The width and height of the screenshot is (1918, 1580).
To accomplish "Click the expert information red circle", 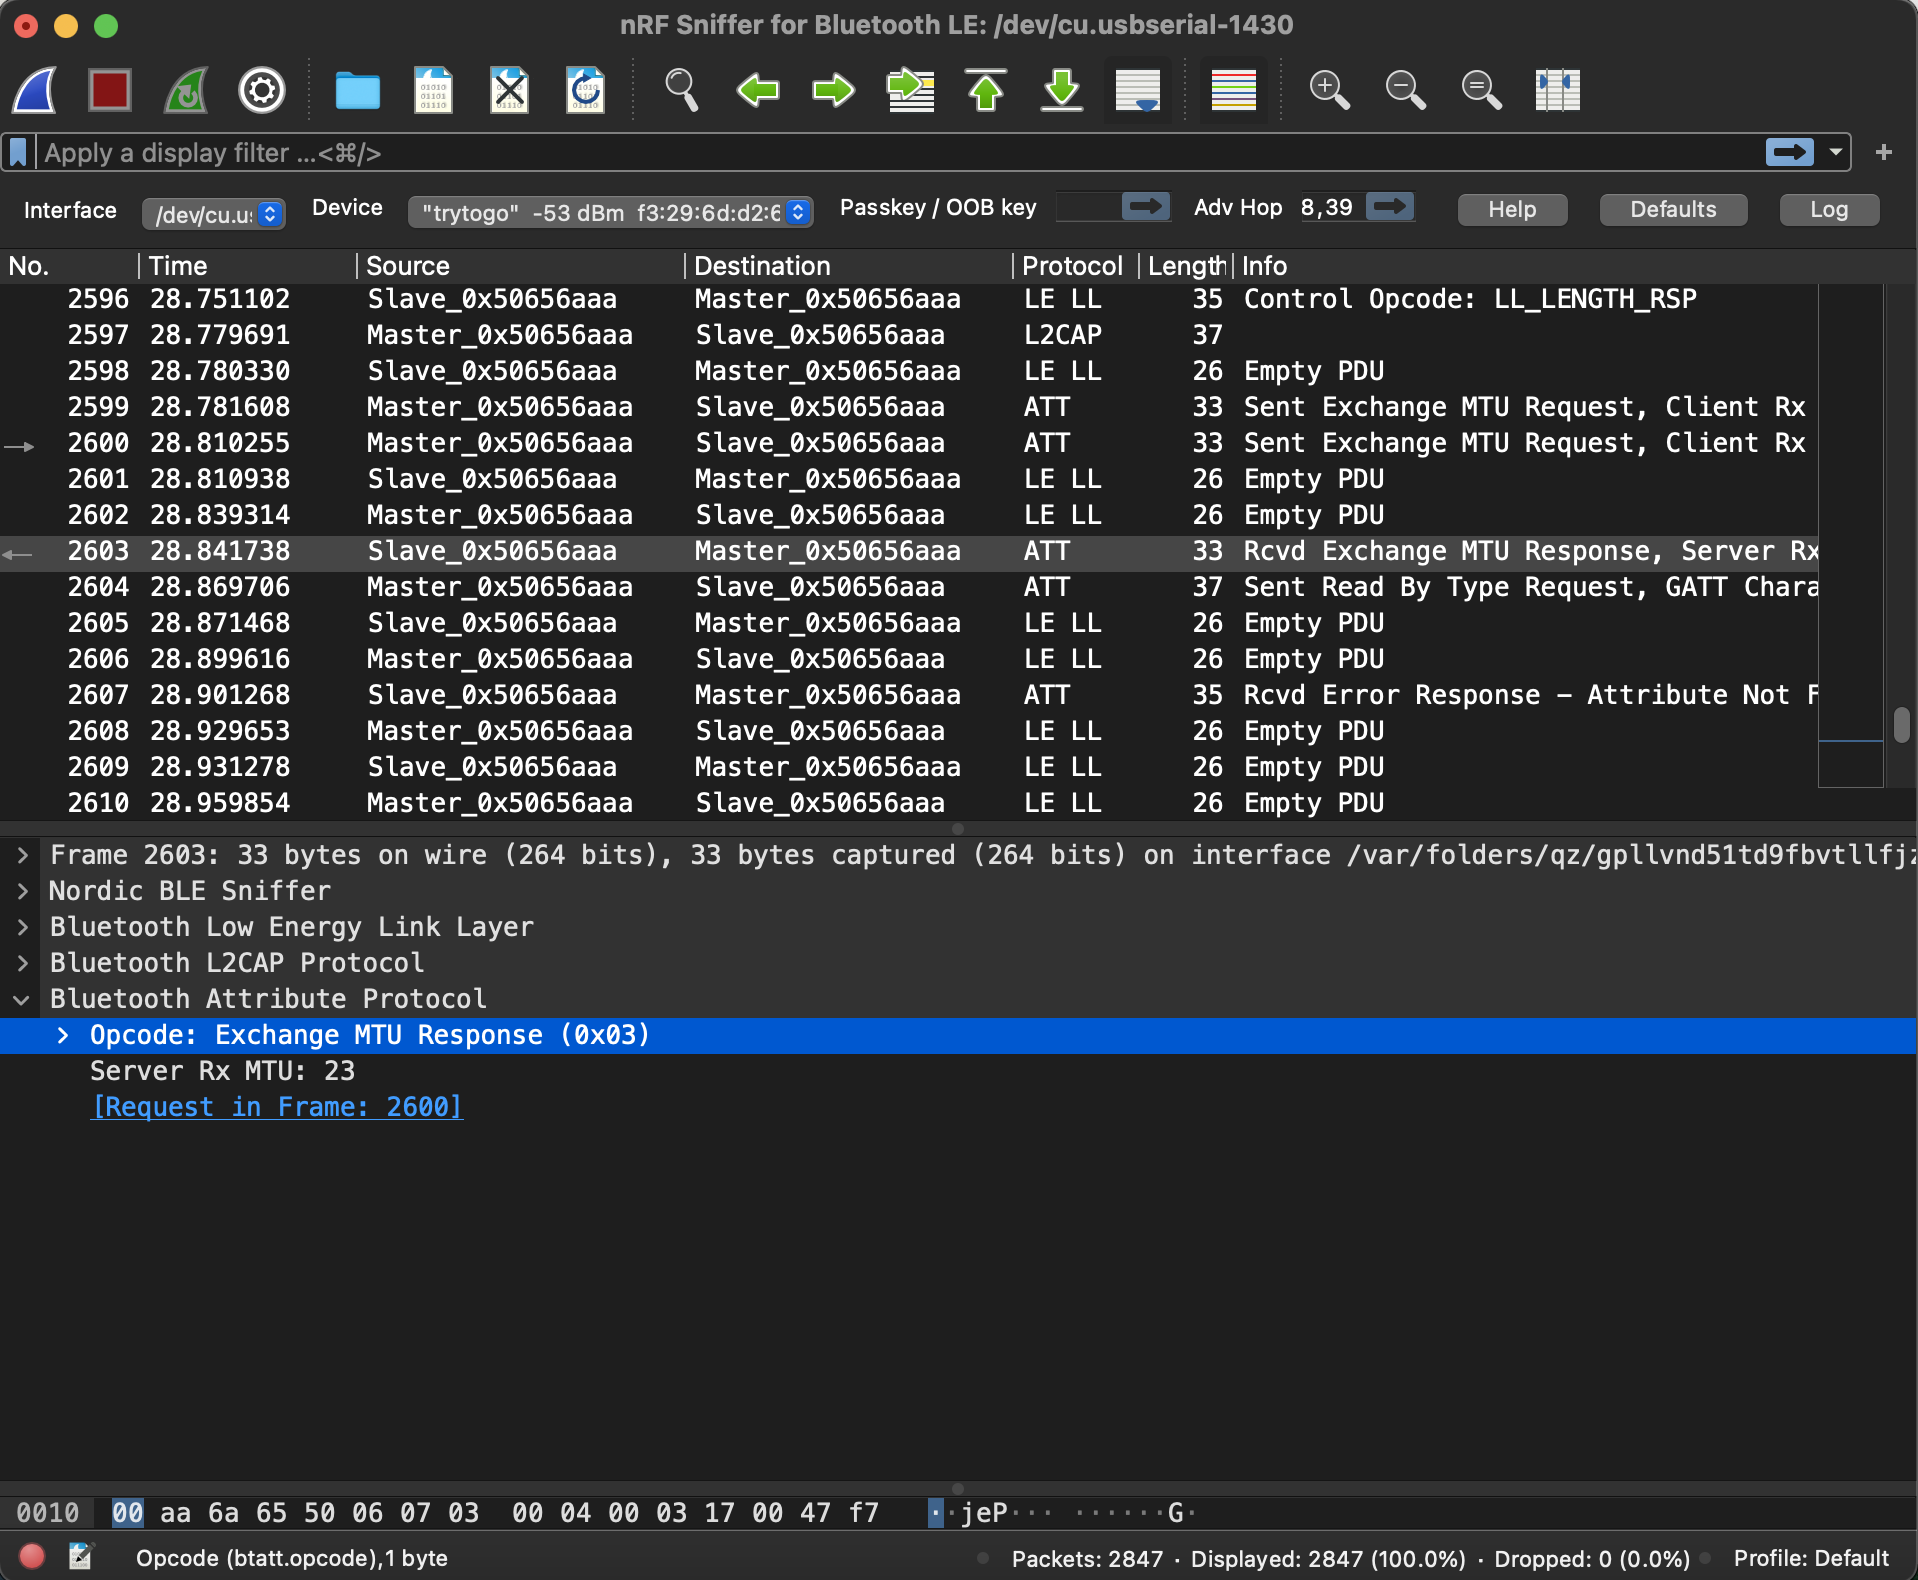I will pyautogui.click(x=32, y=1557).
